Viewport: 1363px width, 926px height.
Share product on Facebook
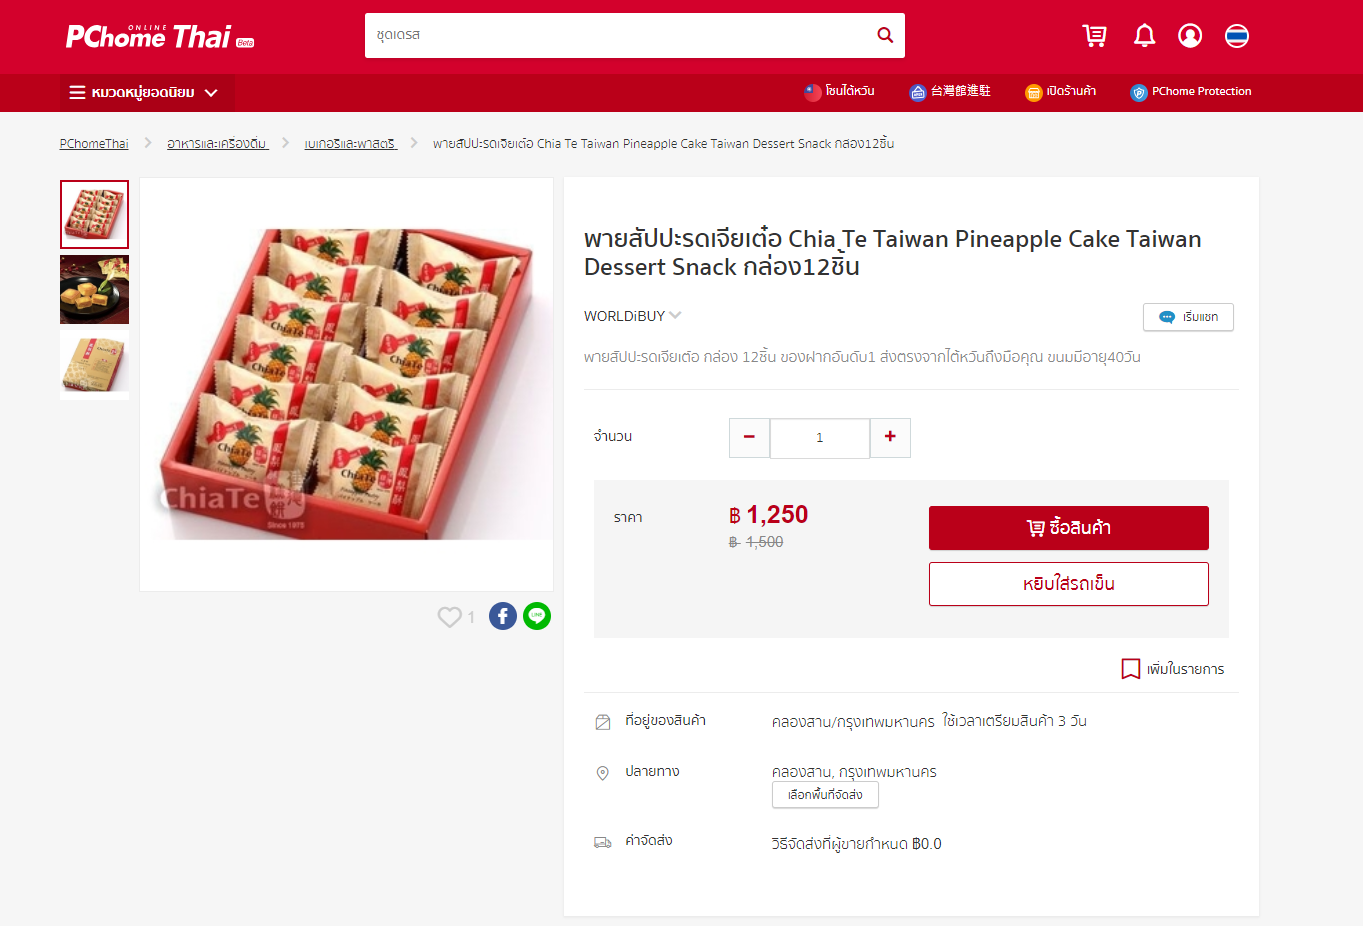coord(503,616)
